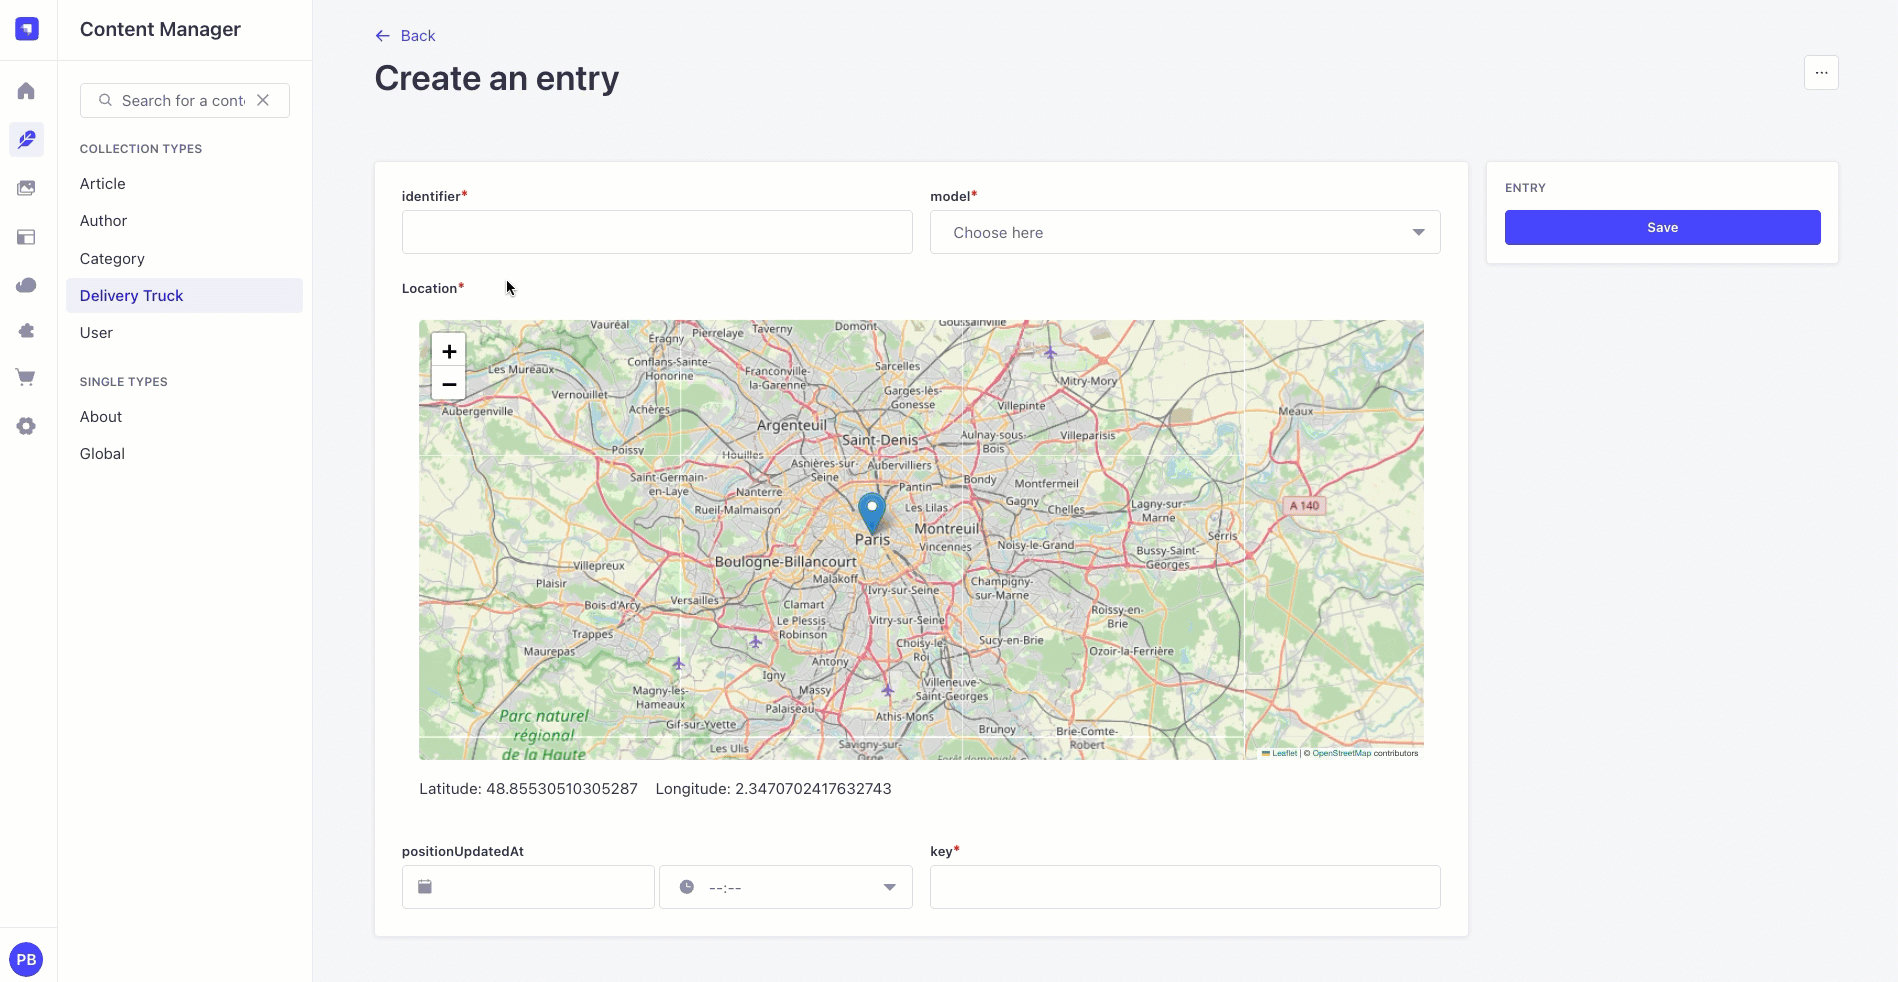The width and height of the screenshot is (1898, 982).
Task: Select Article collection type
Action: tap(103, 184)
